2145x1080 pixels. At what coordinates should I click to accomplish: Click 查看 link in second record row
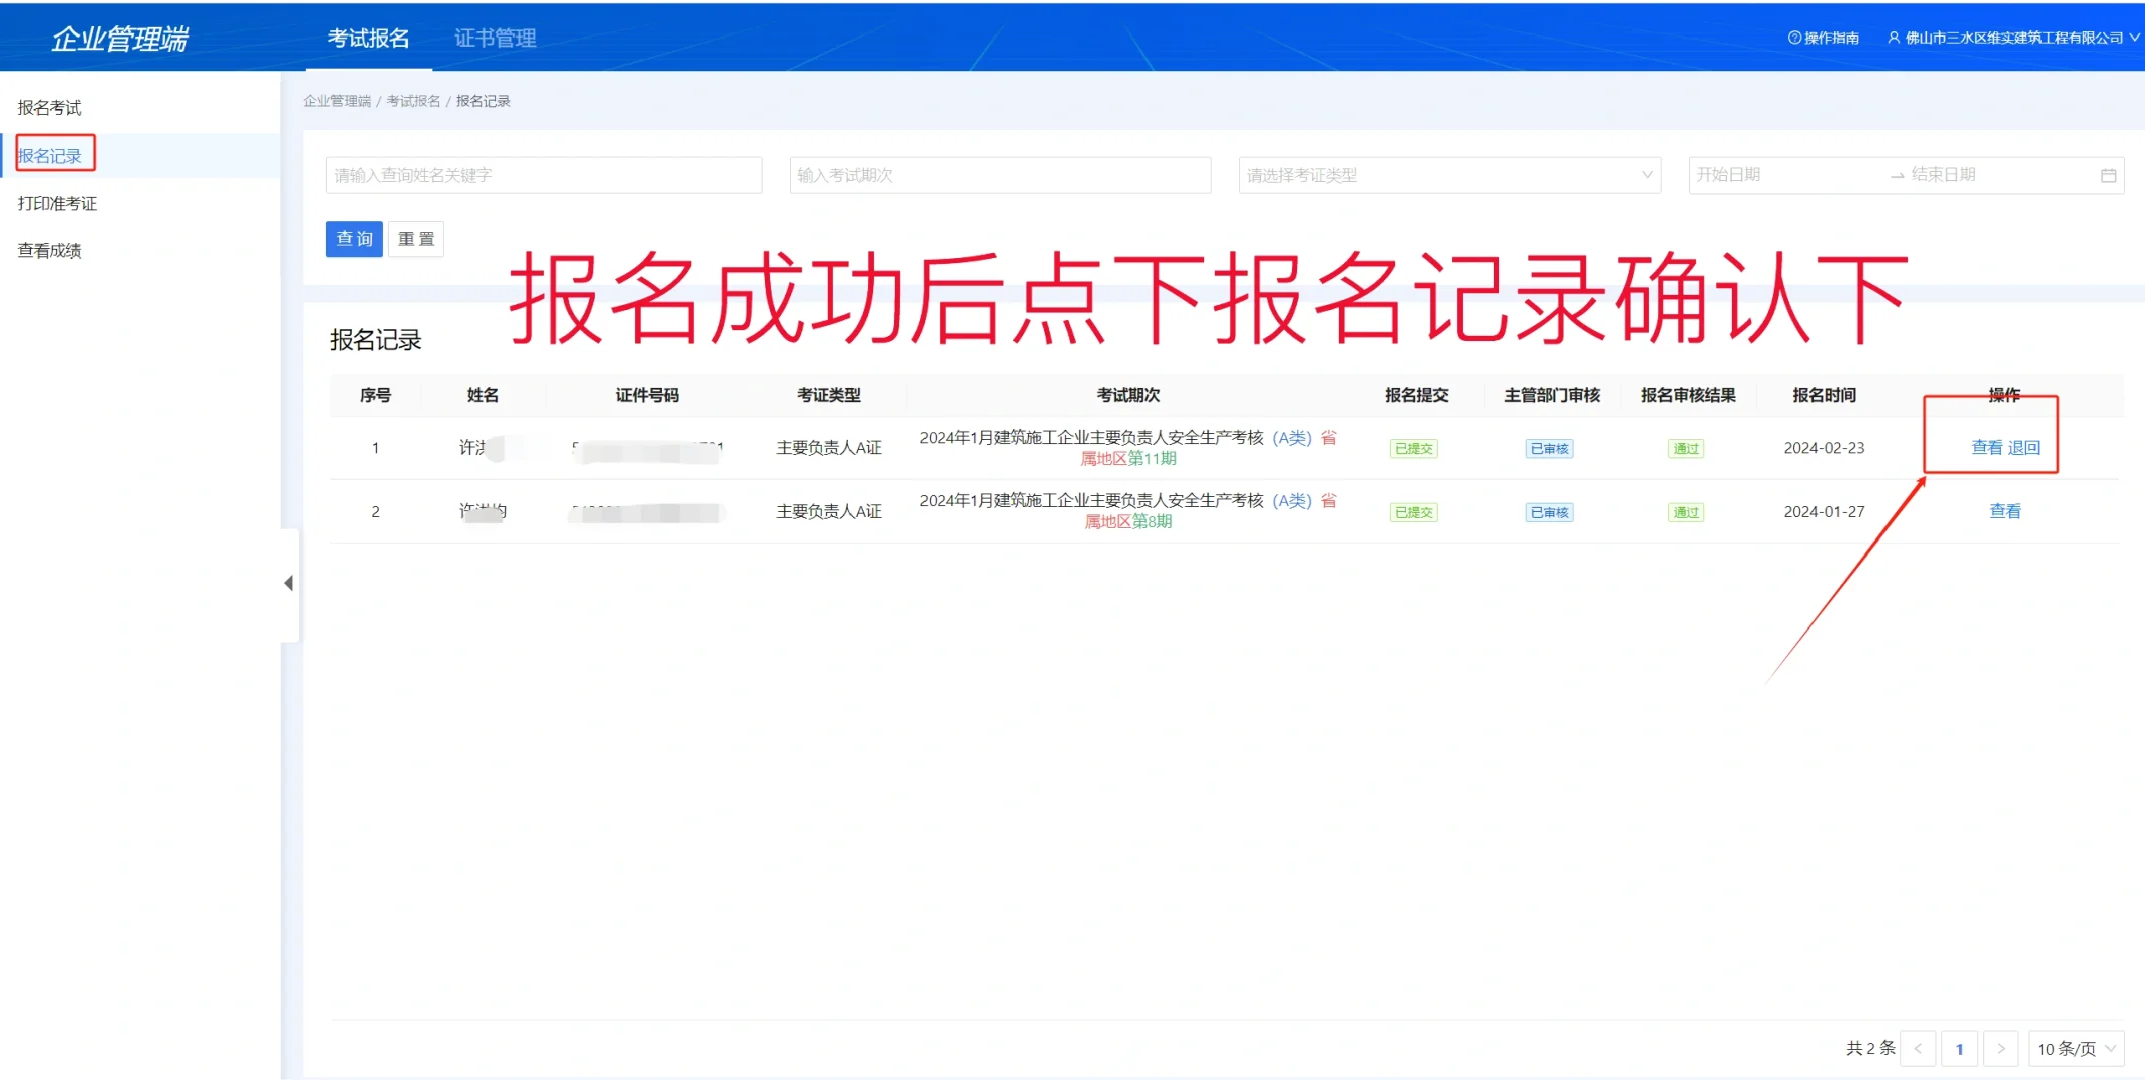2004,511
